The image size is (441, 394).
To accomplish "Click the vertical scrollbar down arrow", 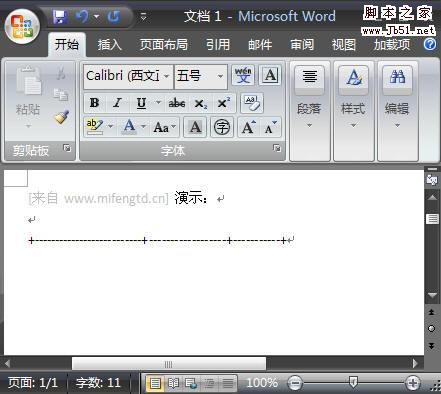I will 432,295.
